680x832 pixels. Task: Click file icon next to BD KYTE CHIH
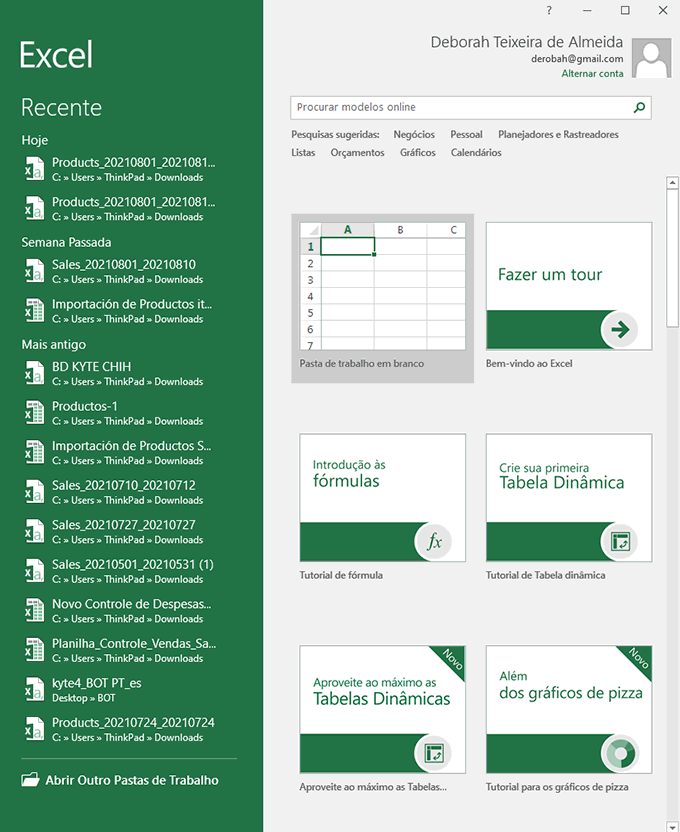click(x=34, y=374)
